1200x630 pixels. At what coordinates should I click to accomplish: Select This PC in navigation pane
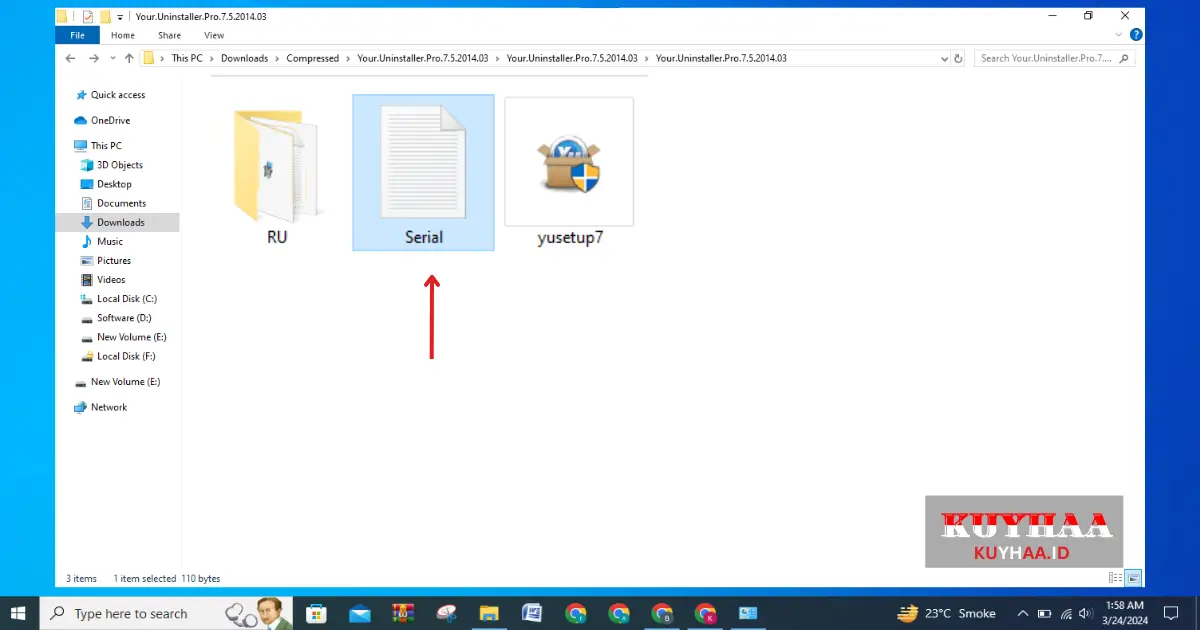click(x=98, y=145)
